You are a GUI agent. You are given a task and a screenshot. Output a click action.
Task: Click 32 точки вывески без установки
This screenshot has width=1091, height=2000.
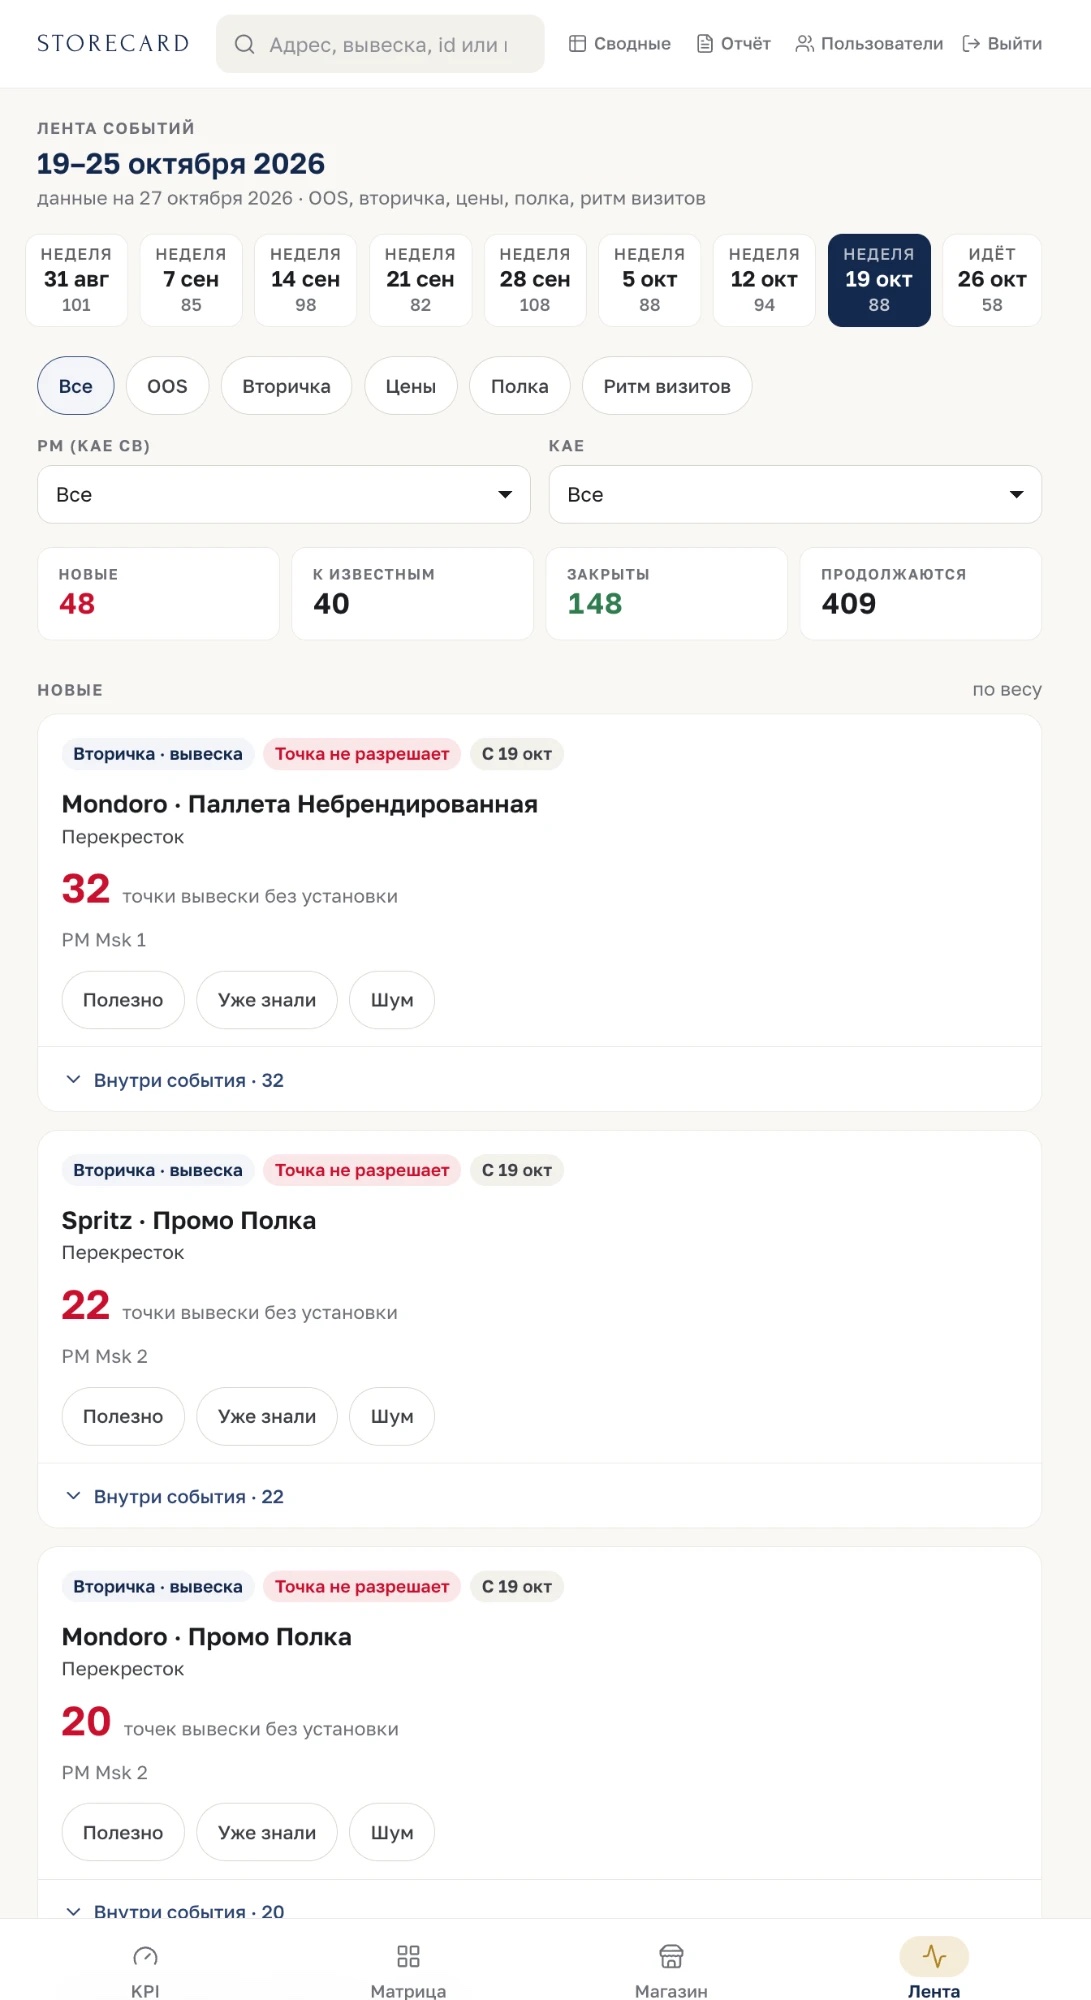pos(230,889)
